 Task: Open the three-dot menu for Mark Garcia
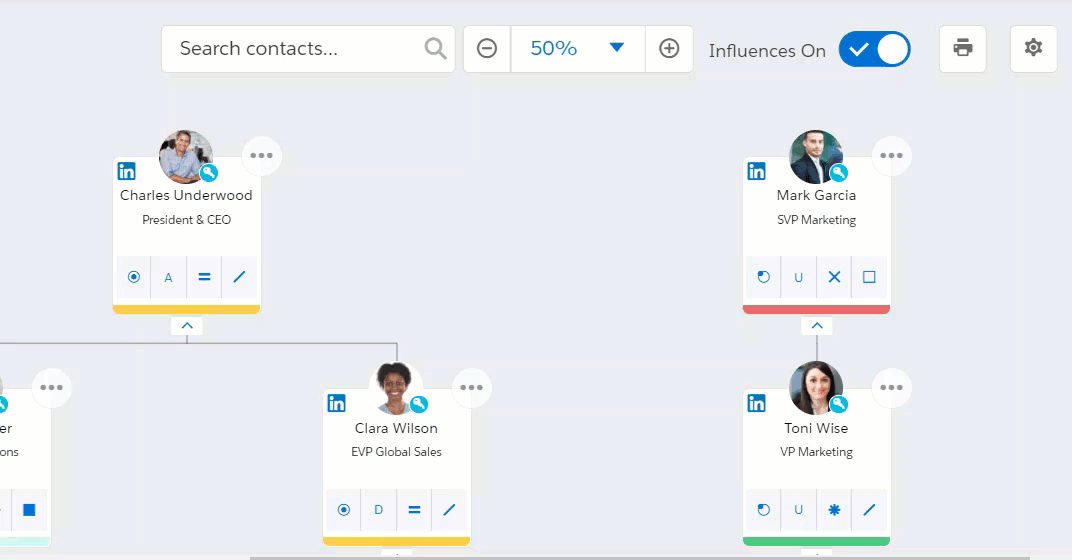point(891,156)
